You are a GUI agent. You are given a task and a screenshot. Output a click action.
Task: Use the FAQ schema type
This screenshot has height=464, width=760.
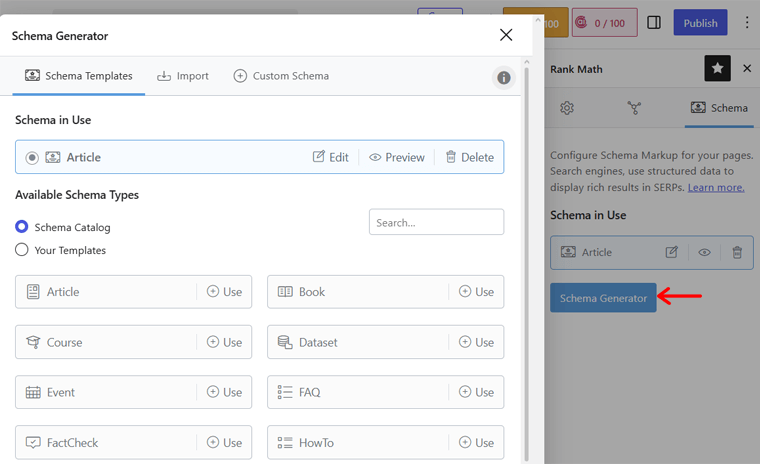(476, 392)
